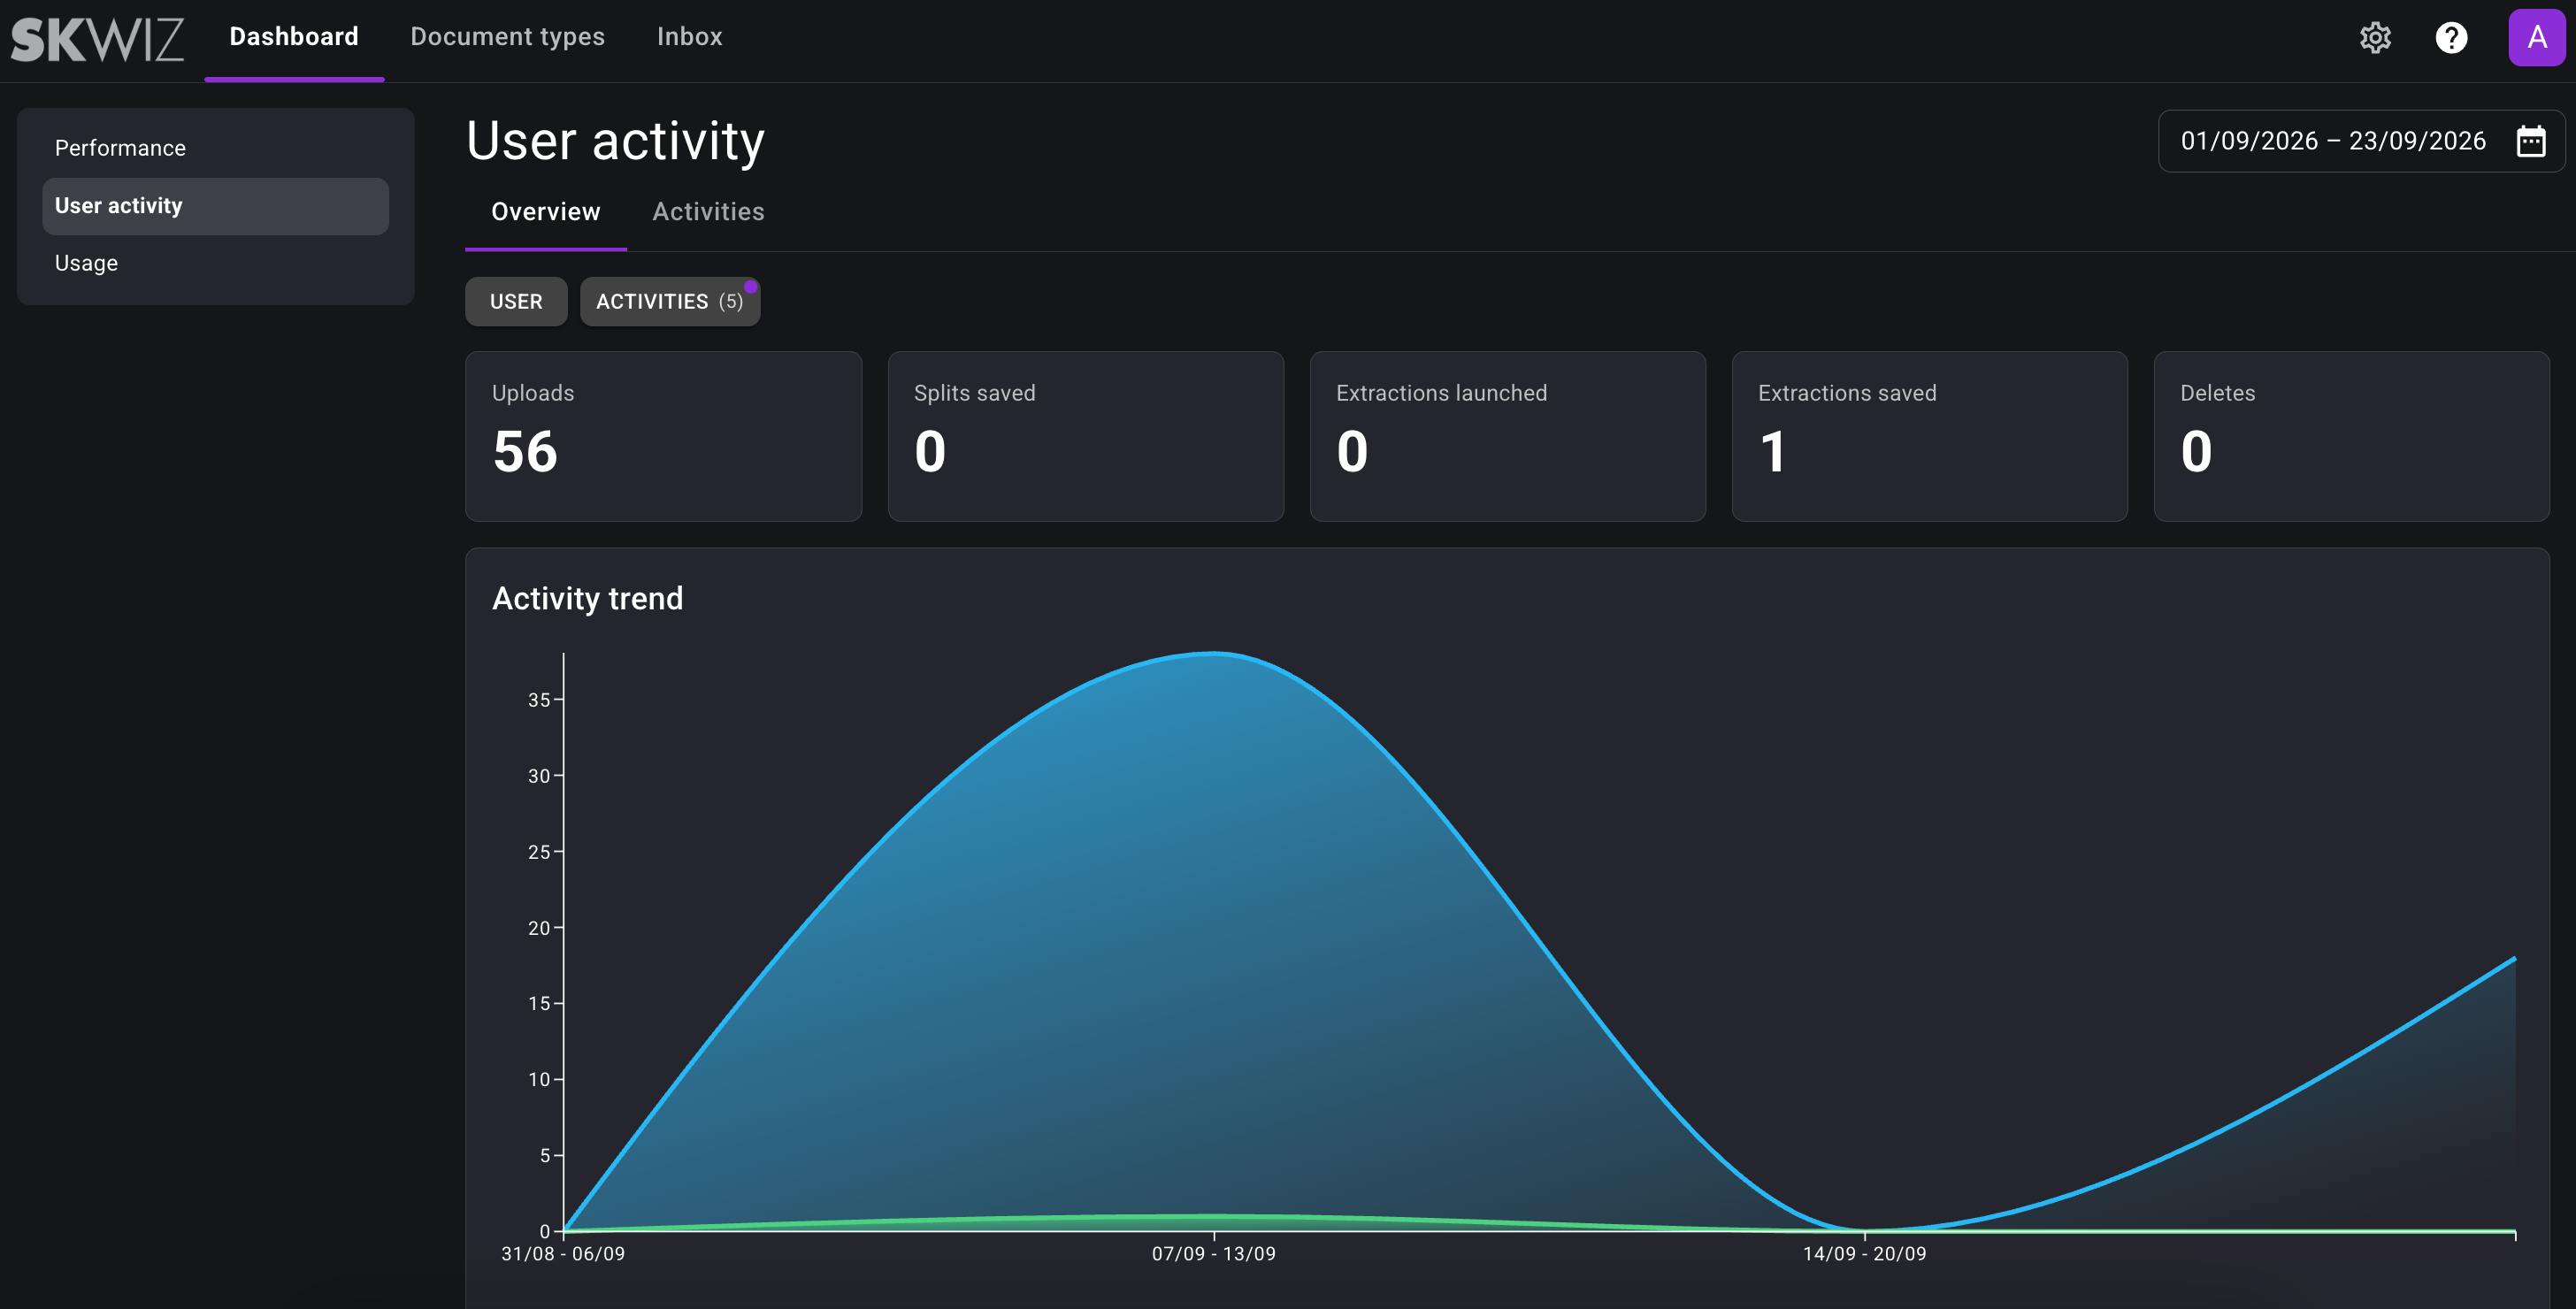The height and width of the screenshot is (1309, 2576).
Task: Select Dashboard in the top navigation
Action: (x=294, y=38)
